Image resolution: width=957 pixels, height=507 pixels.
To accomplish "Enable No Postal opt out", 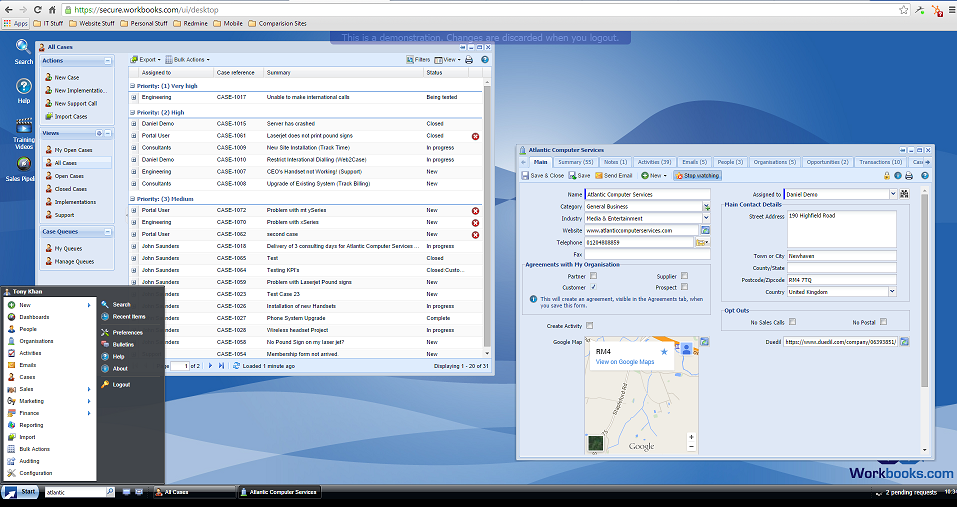I will pos(883,322).
